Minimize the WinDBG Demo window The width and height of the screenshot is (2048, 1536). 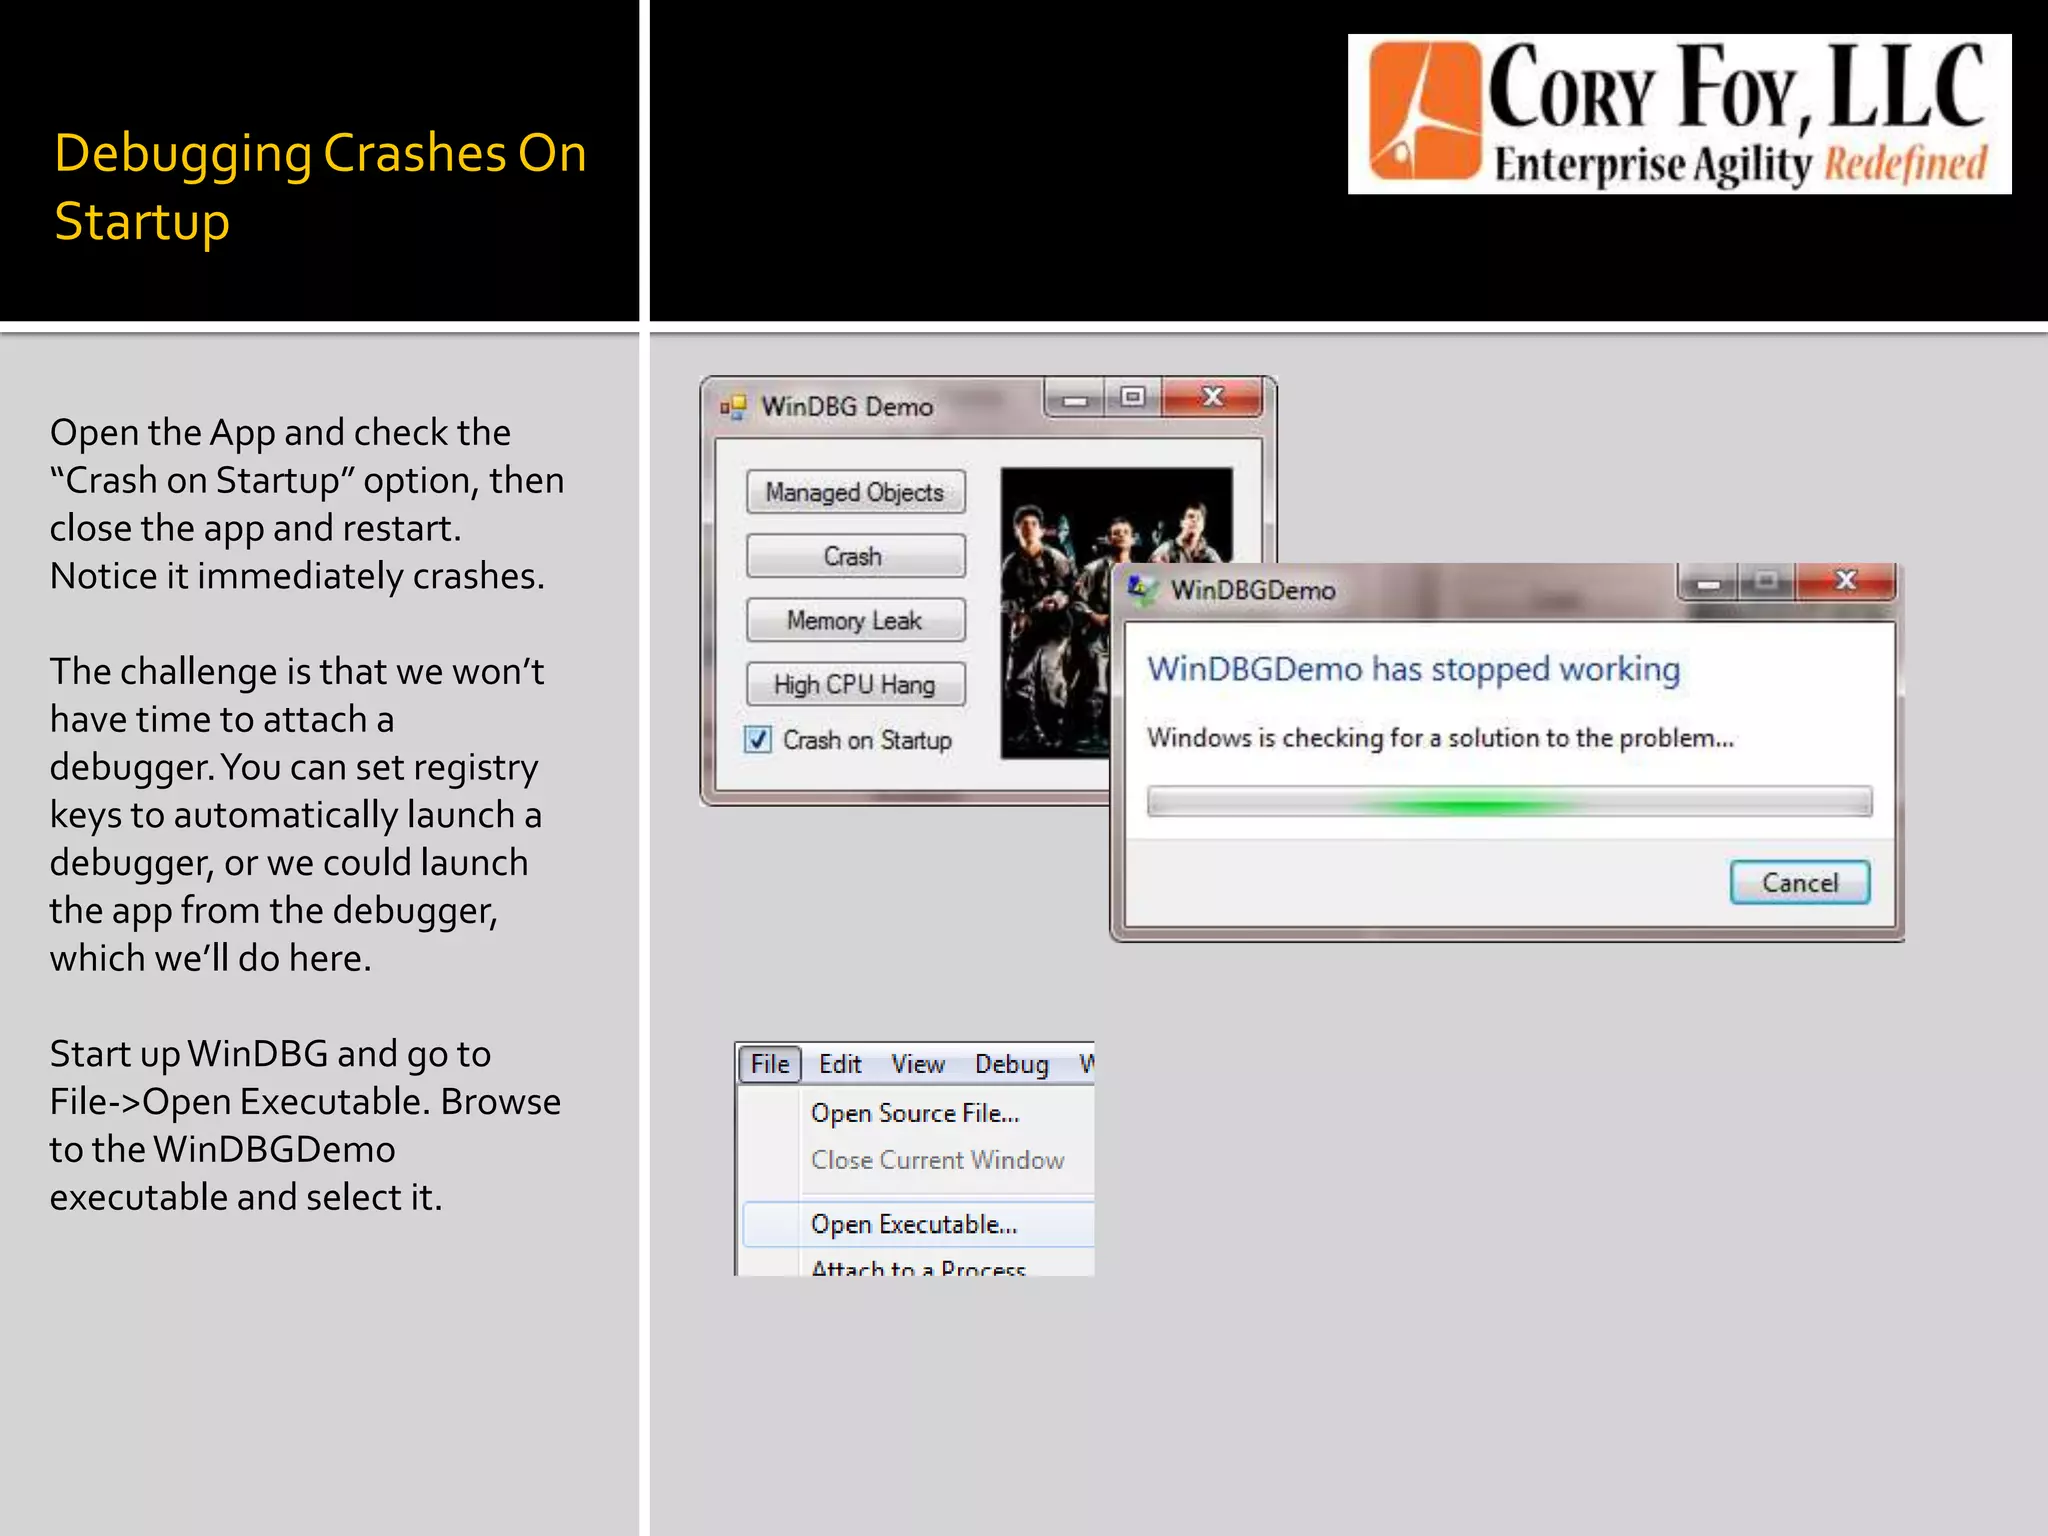(1075, 398)
